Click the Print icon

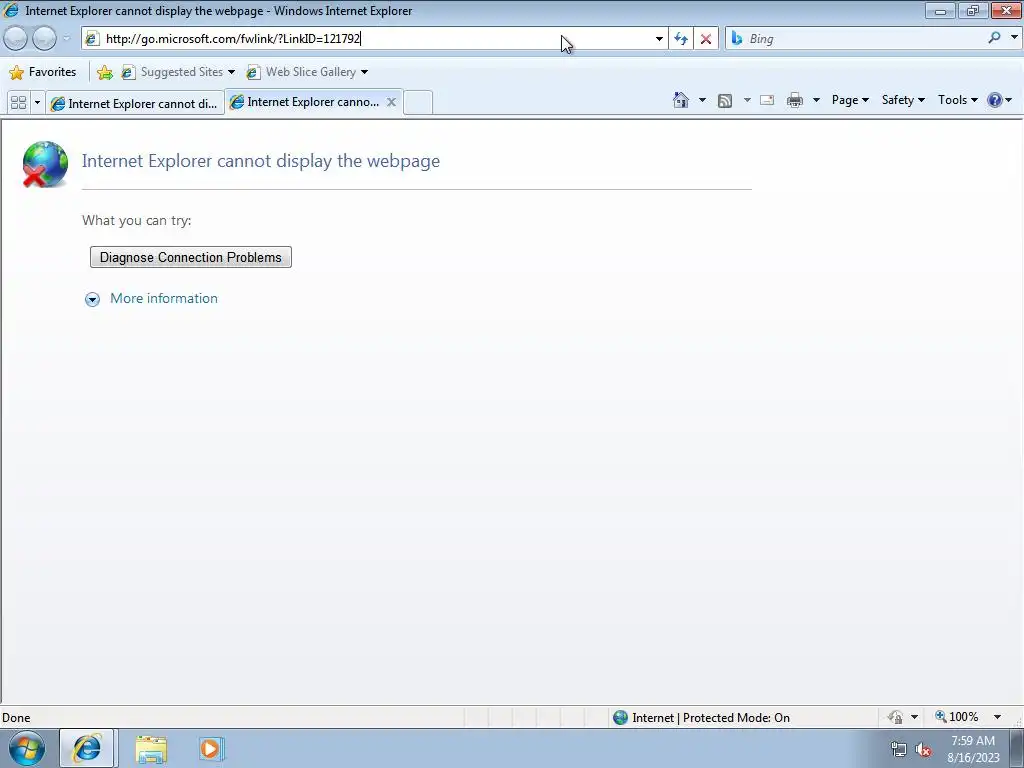tap(795, 100)
